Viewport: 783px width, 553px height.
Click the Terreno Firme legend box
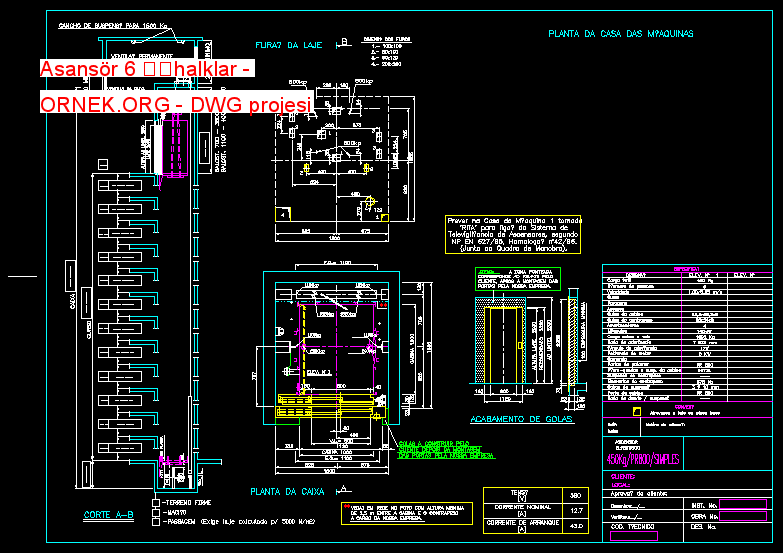coord(155,502)
